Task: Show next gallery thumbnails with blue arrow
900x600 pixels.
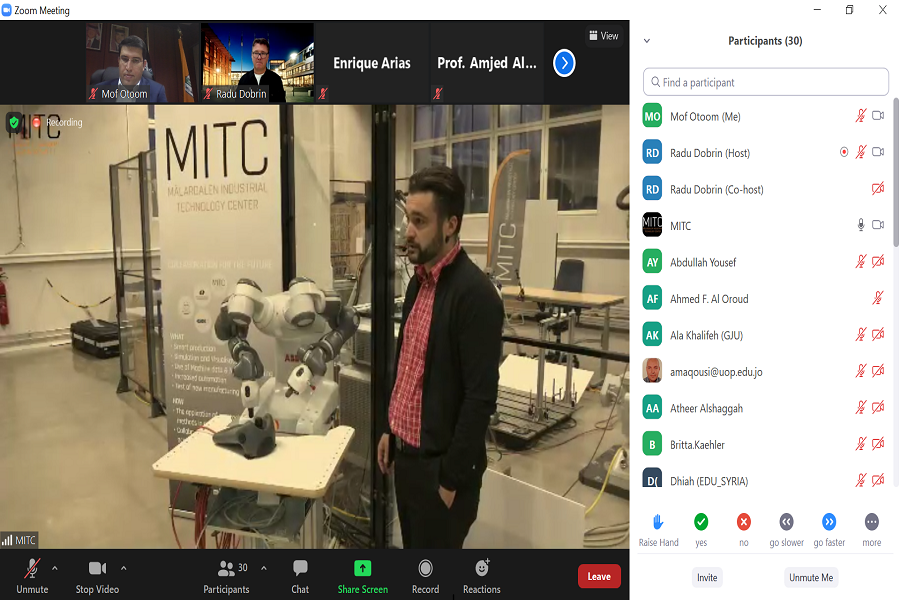Action: 564,63
